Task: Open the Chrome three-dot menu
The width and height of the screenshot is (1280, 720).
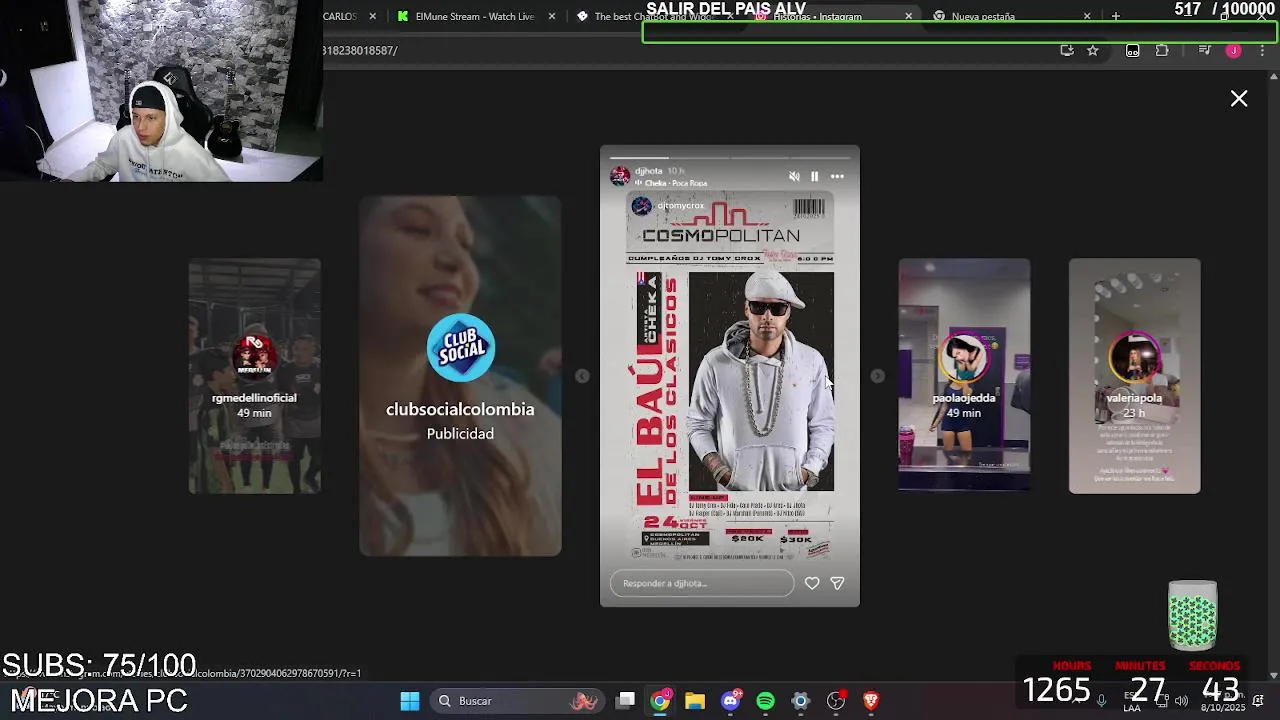Action: [x=1262, y=50]
